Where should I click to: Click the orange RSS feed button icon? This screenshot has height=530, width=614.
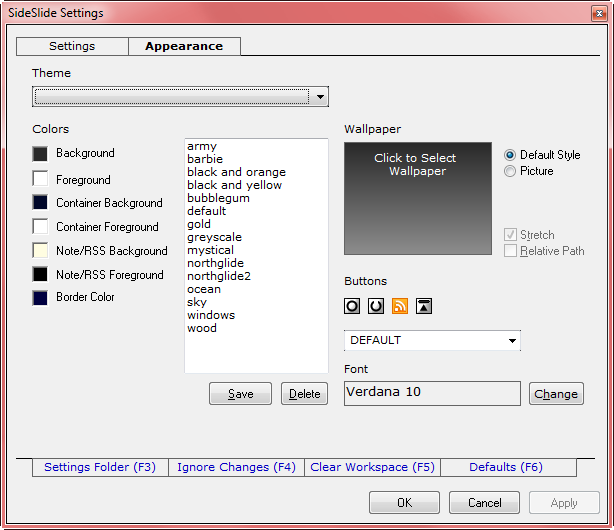click(400, 306)
